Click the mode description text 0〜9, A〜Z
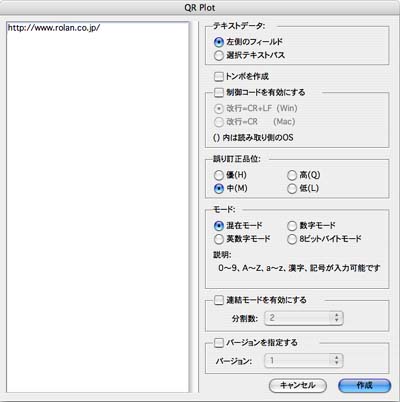This screenshot has width=400, height=402. [x=299, y=268]
